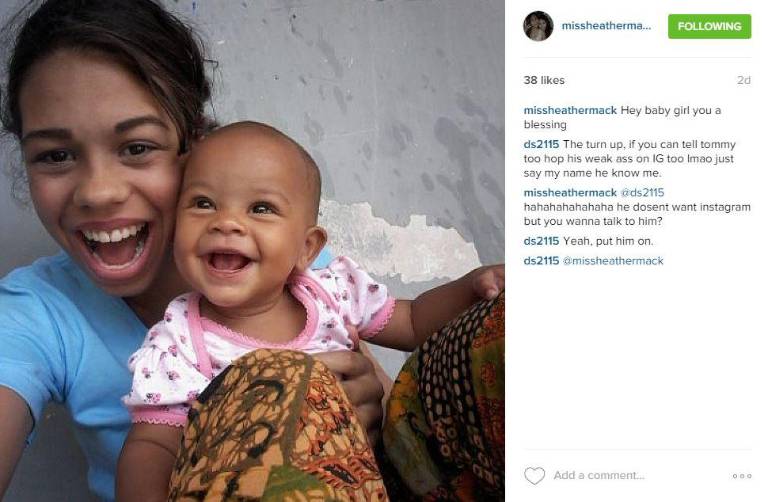Click the @missheathermack mention link
The image size is (768, 502).
[x=613, y=261]
